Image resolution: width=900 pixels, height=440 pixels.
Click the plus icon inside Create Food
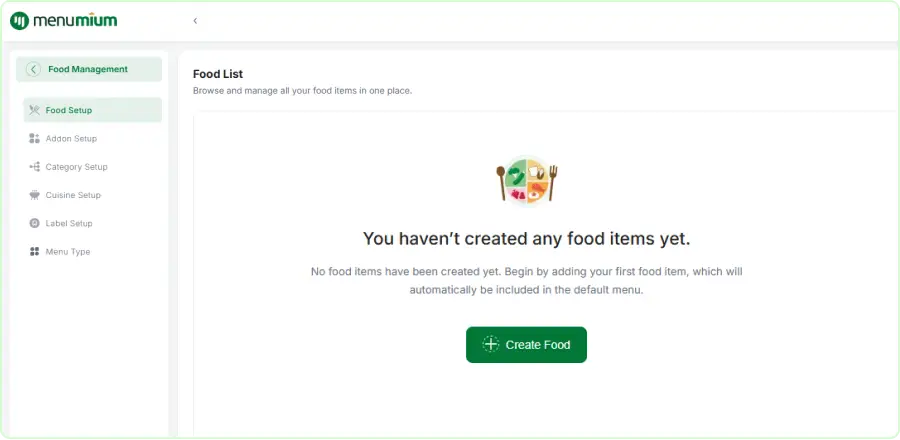(491, 344)
